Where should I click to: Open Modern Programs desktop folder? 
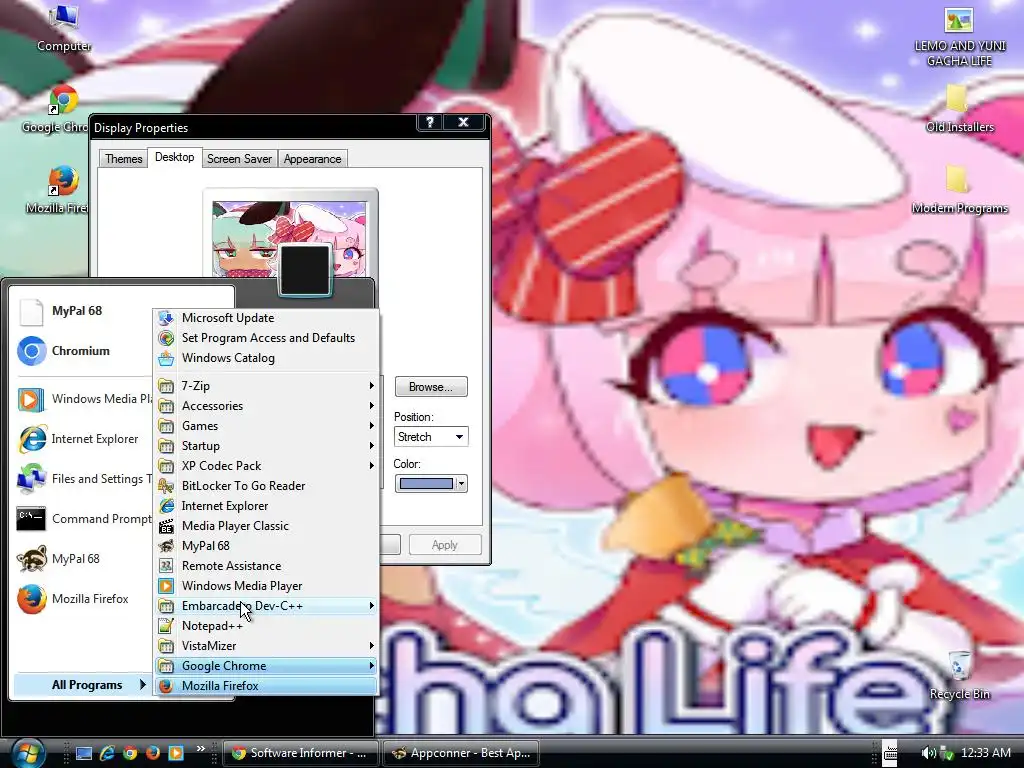pos(959,190)
